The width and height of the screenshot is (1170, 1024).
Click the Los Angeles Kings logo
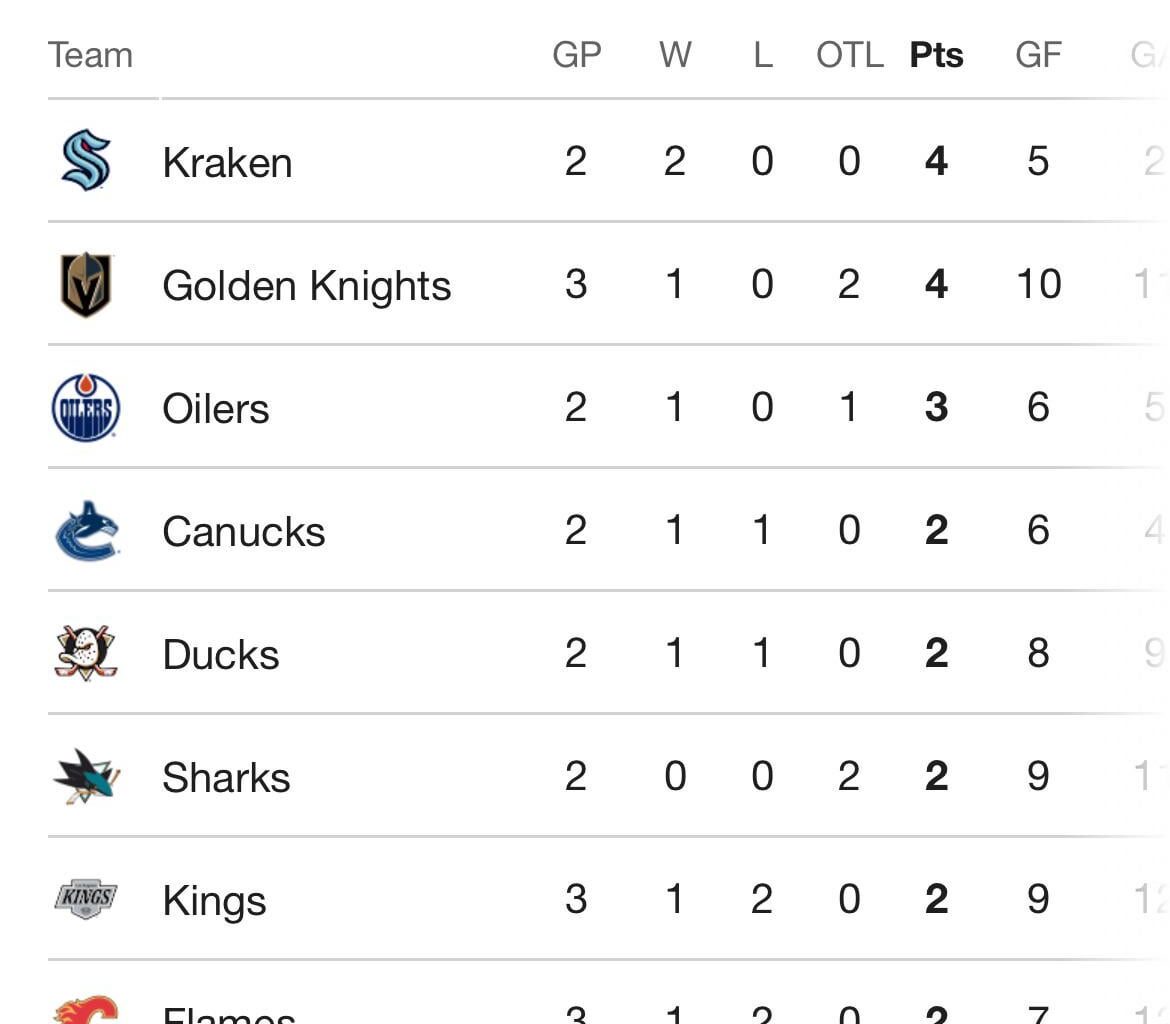pos(86,899)
